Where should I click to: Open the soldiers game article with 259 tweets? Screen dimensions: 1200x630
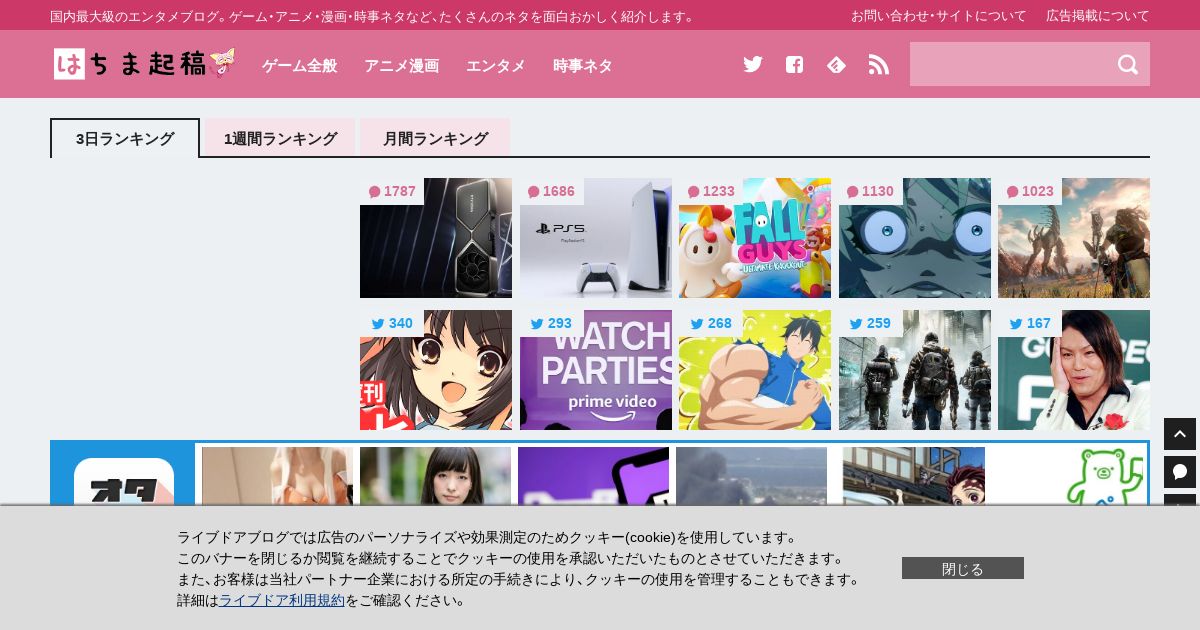point(915,370)
